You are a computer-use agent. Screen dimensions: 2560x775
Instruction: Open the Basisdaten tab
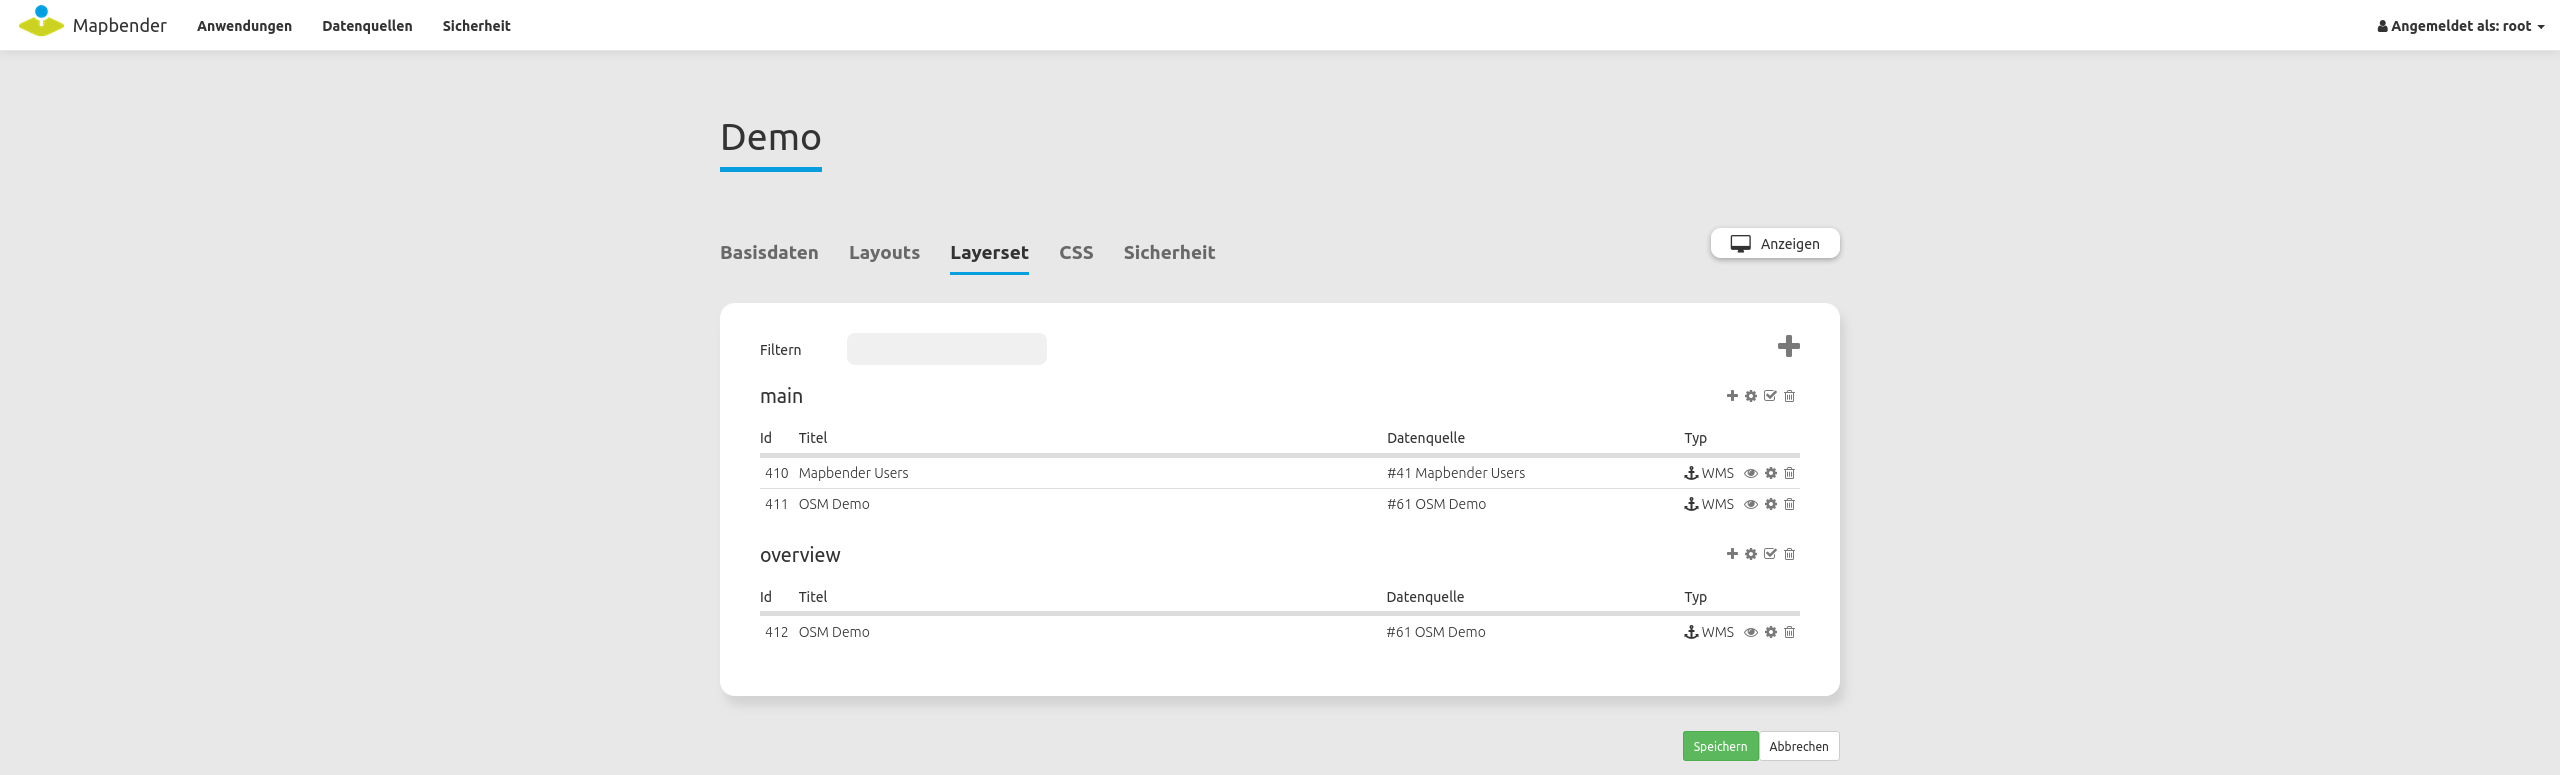[769, 253]
